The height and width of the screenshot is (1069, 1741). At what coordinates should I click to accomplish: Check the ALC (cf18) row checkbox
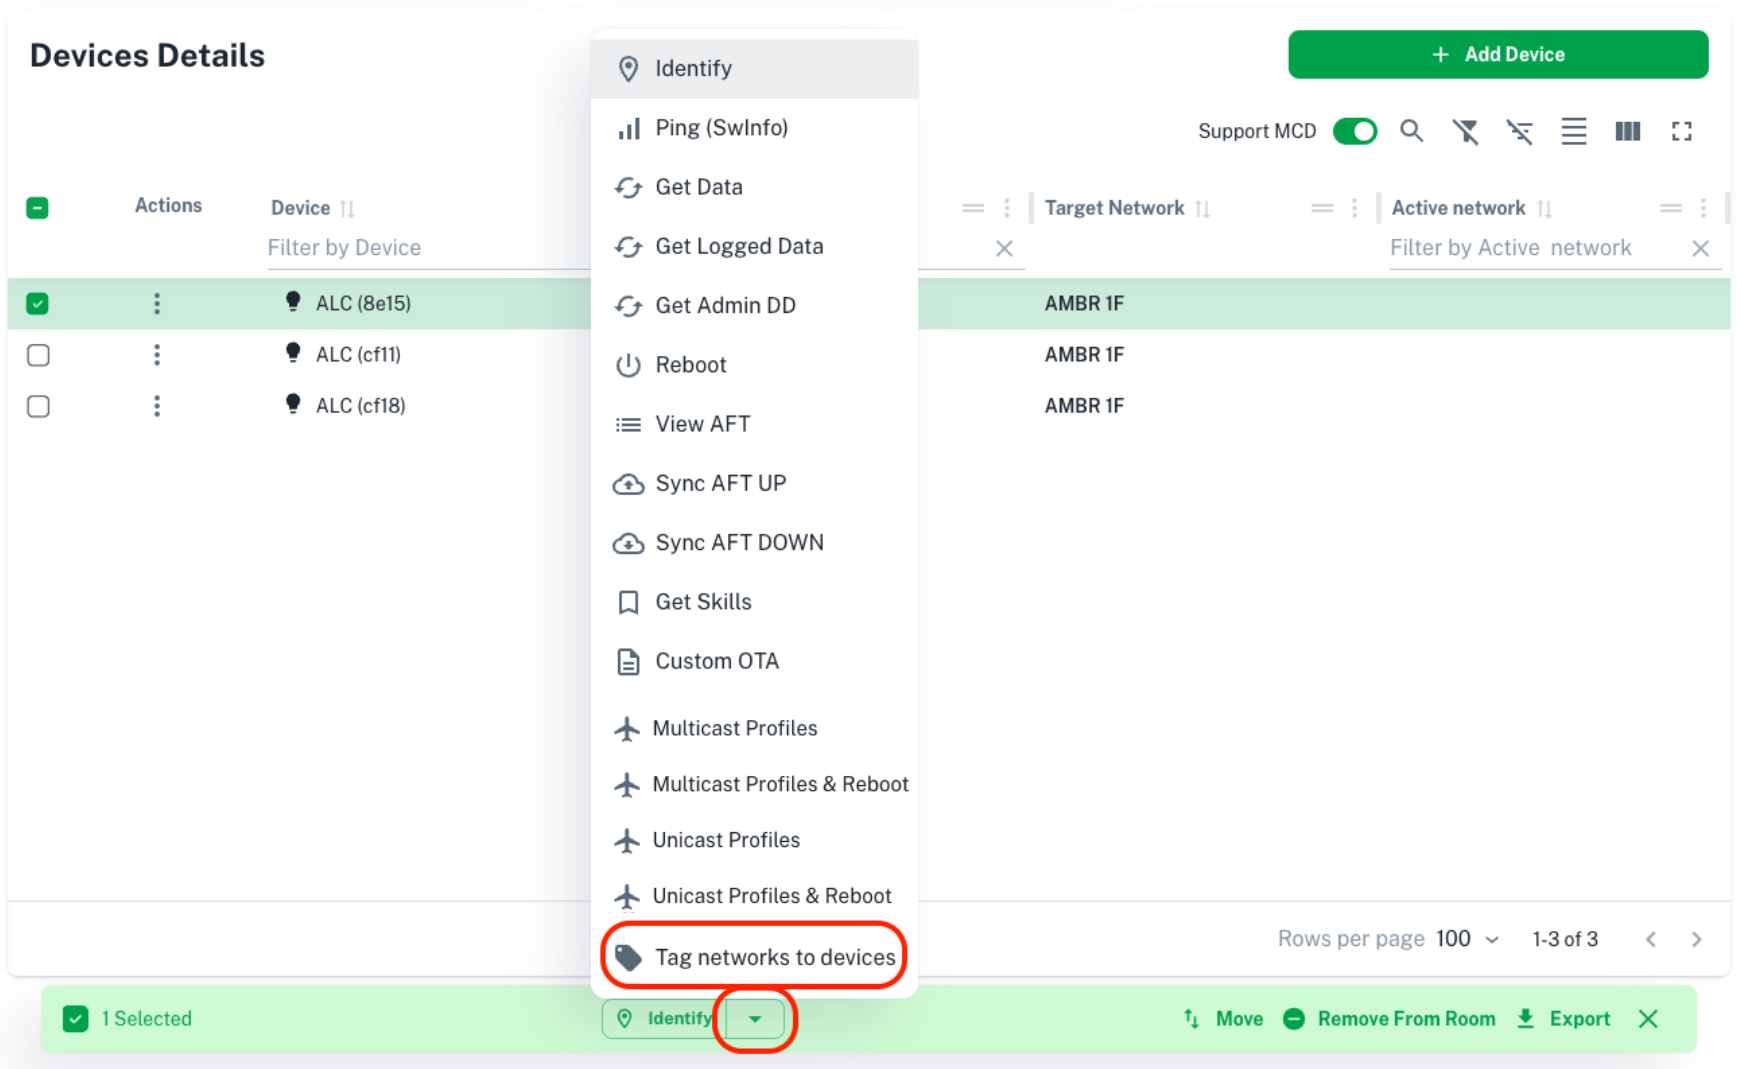[x=38, y=406]
